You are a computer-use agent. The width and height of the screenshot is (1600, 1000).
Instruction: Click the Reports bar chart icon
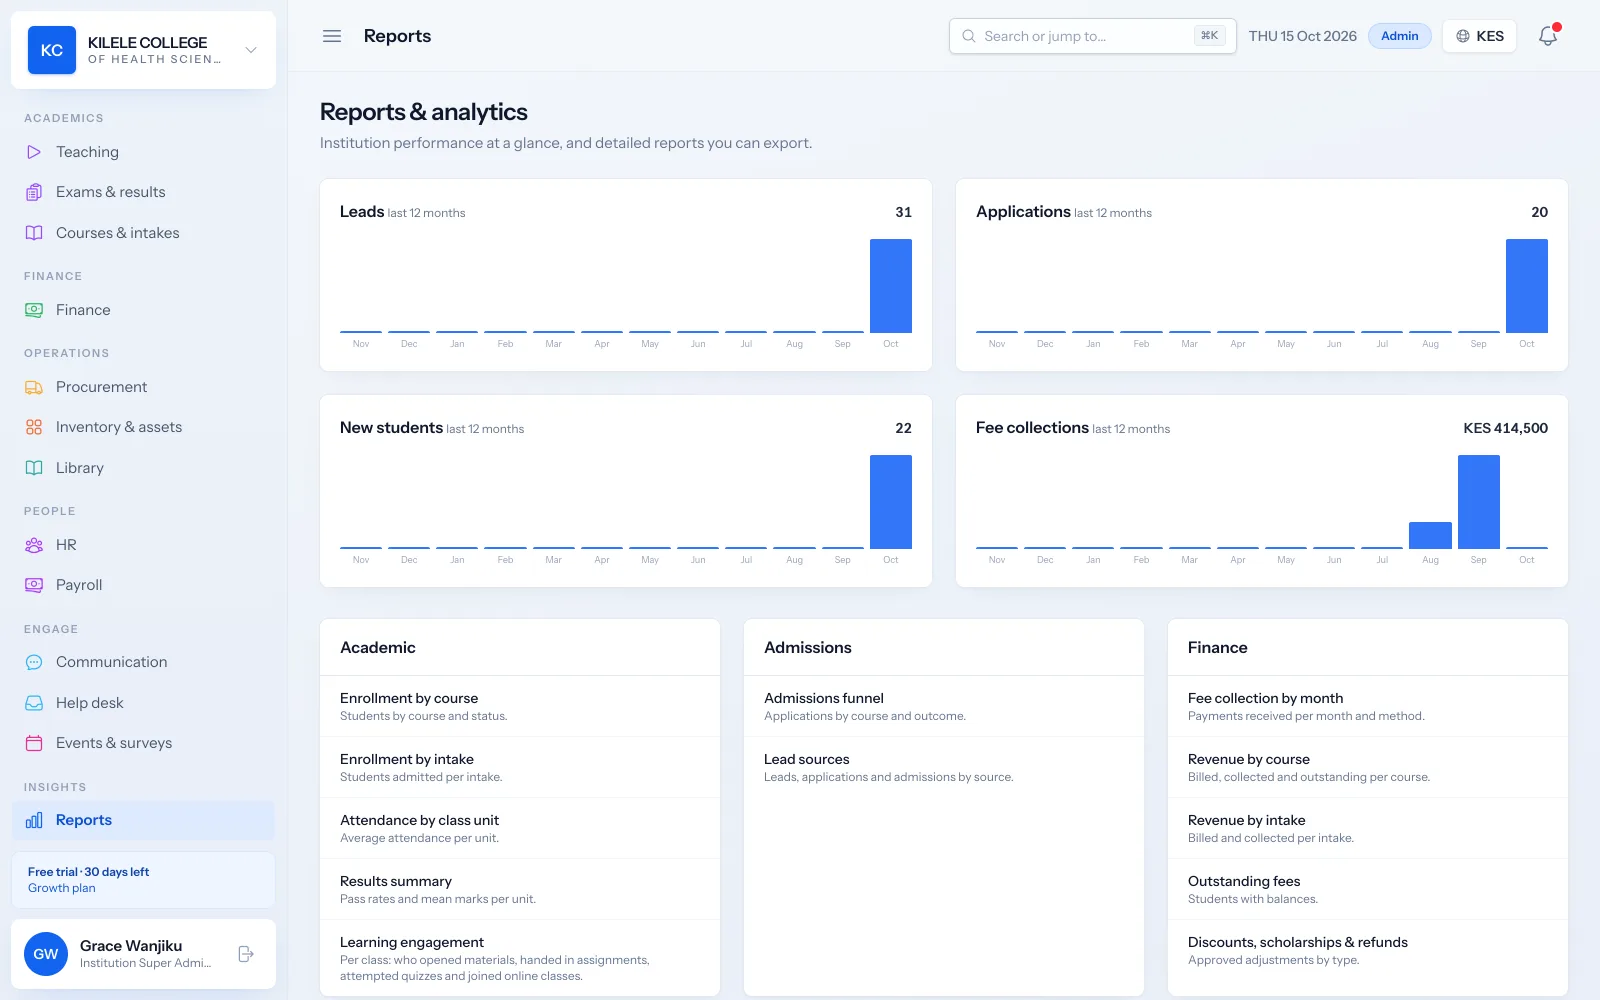[34, 820]
